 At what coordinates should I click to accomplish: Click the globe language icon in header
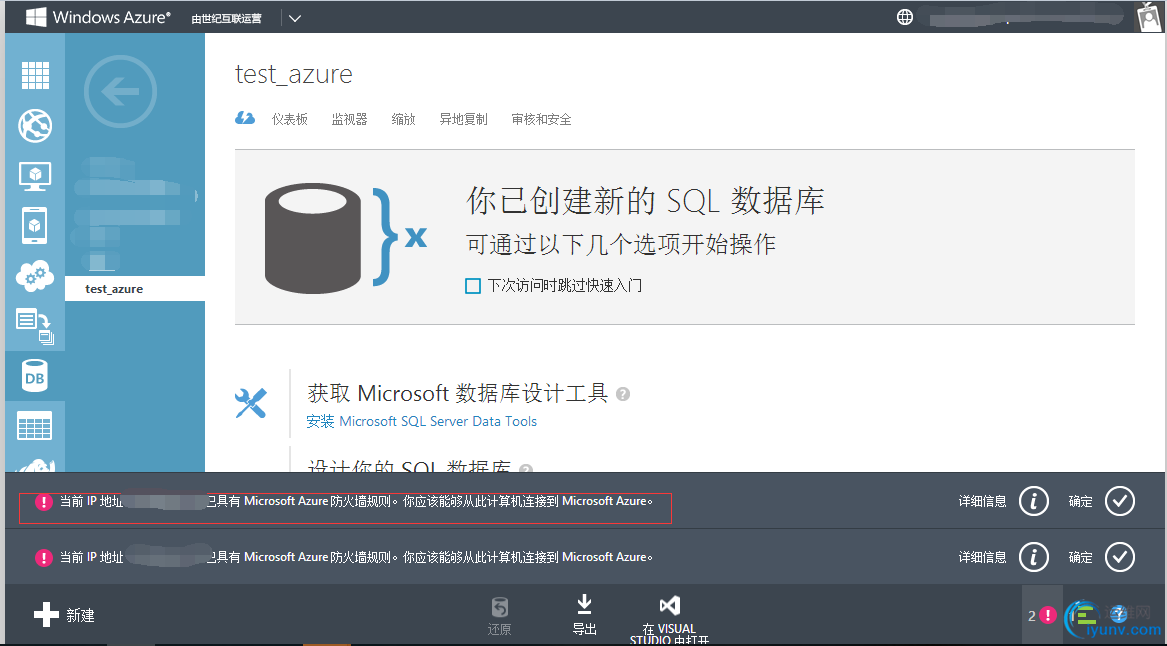(x=905, y=17)
